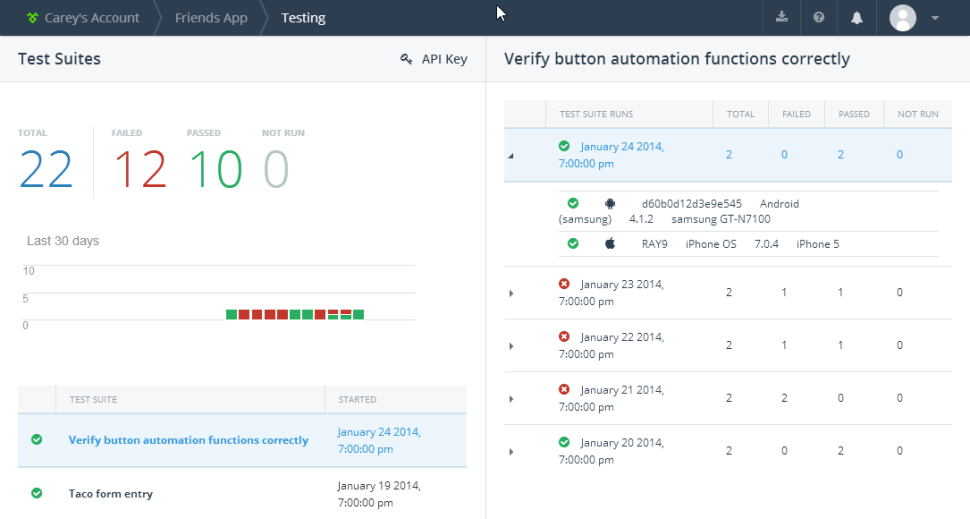Click the red failed icon for January 23

(564, 284)
